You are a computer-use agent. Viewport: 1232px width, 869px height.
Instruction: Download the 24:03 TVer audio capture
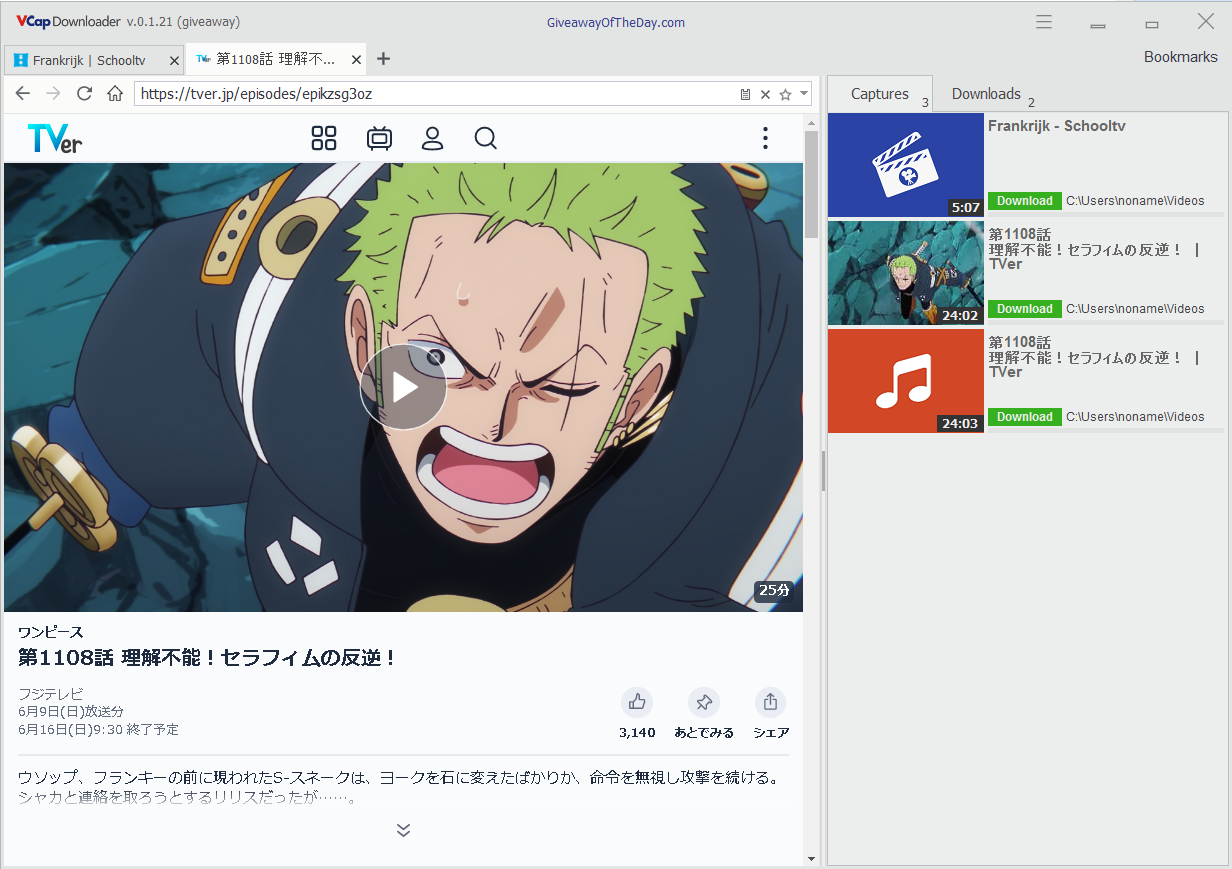point(1025,417)
